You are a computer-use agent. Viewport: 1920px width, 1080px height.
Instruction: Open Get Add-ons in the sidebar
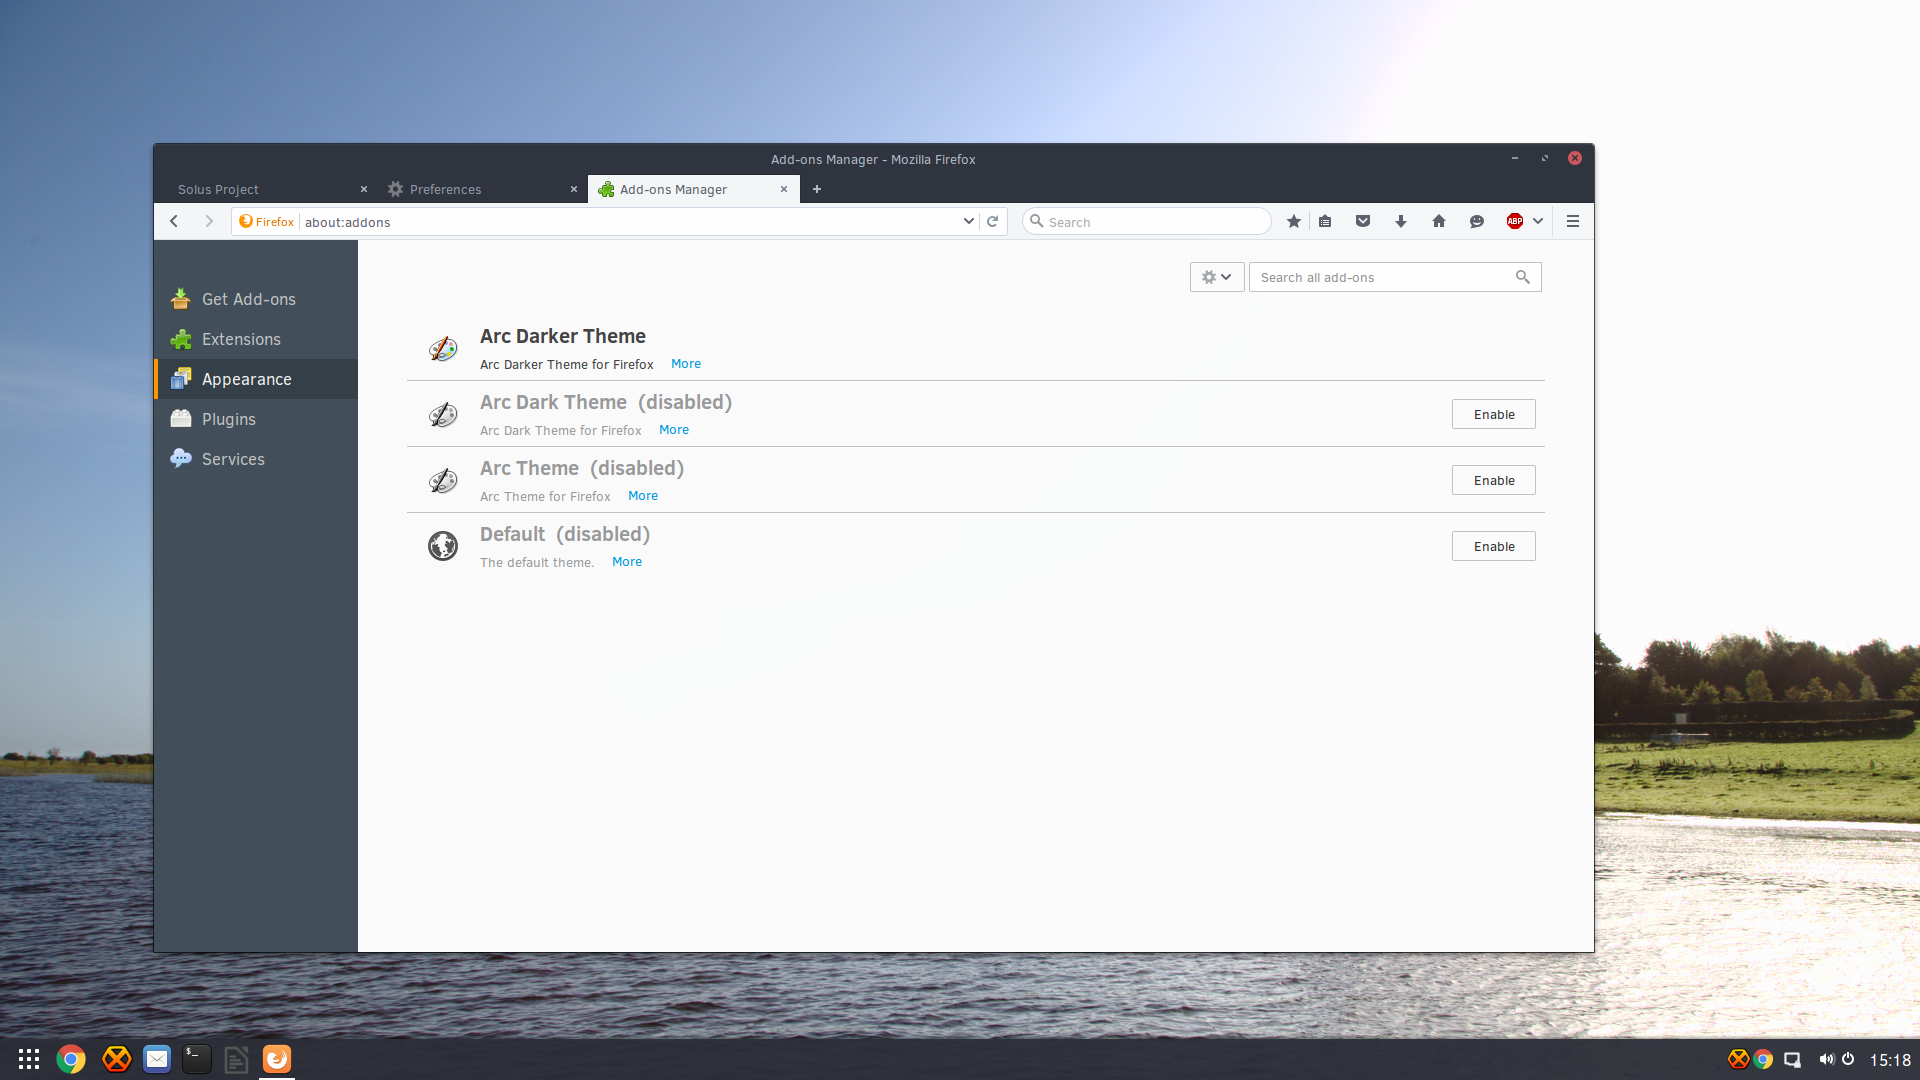click(256, 299)
